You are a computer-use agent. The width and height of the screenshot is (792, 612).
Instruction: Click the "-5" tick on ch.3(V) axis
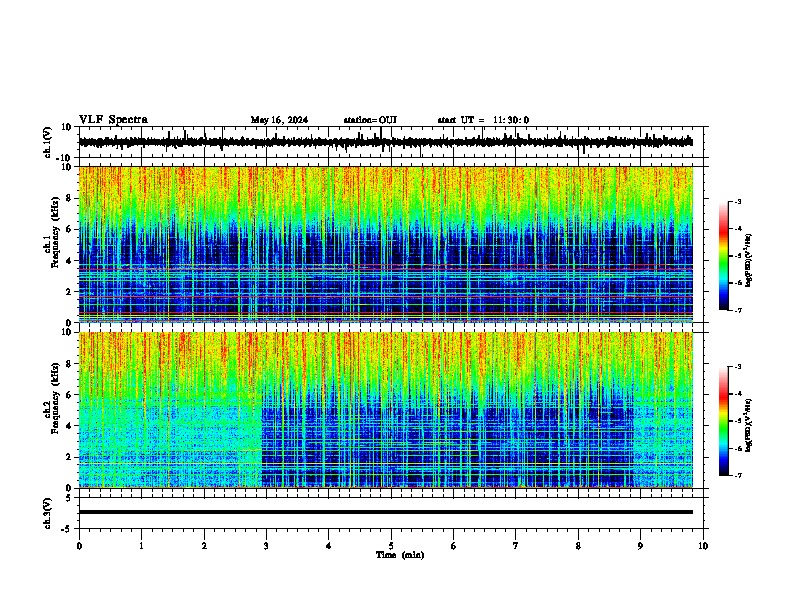(67, 529)
